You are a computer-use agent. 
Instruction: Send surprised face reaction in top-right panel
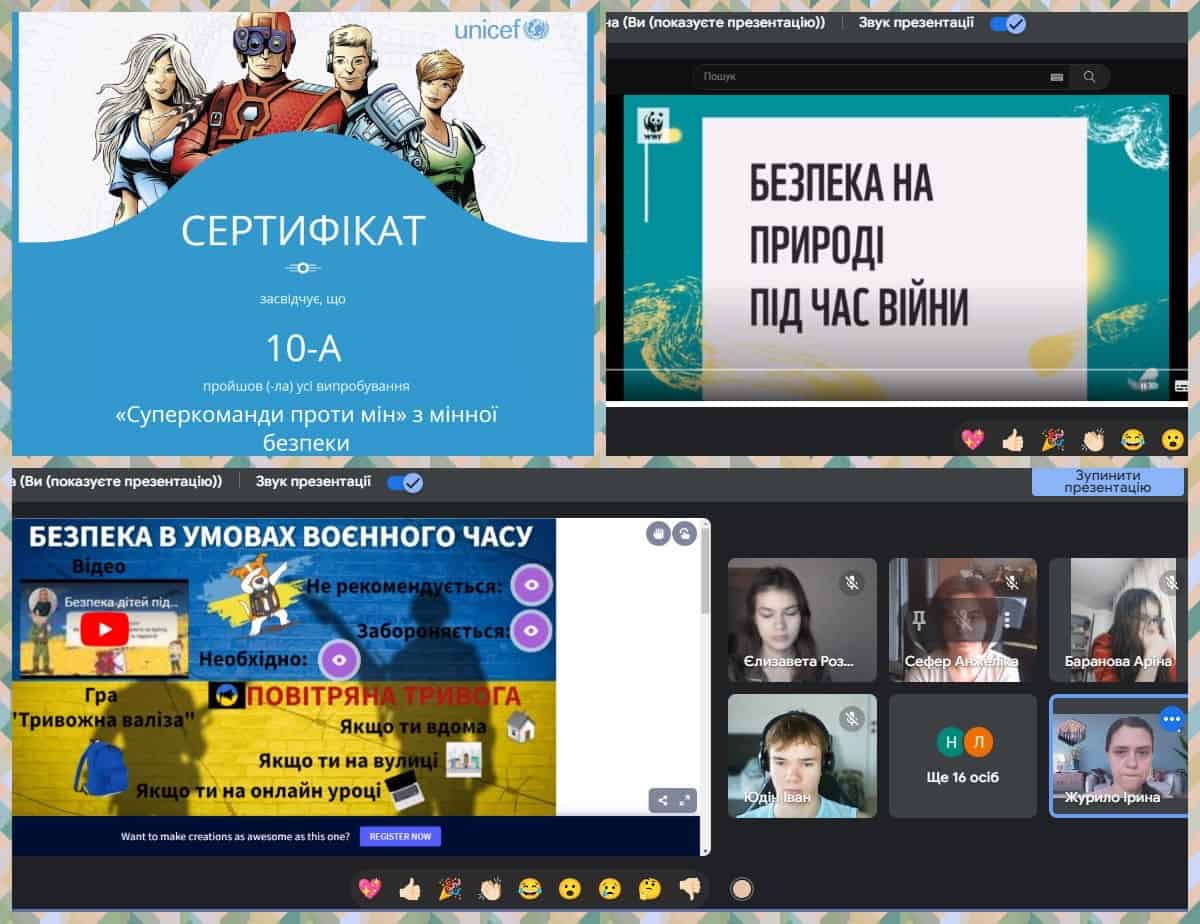click(x=1173, y=439)
